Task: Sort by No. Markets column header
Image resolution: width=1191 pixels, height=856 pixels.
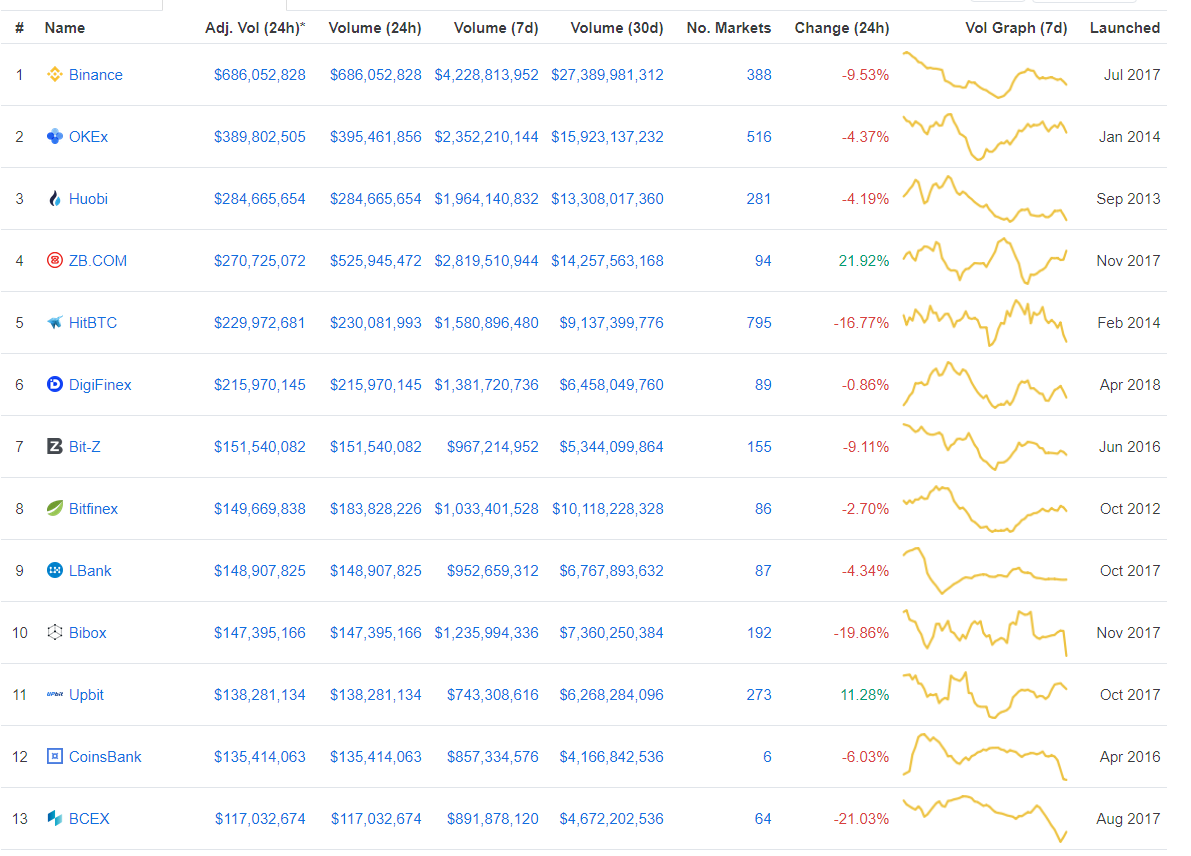Action: 728,28
